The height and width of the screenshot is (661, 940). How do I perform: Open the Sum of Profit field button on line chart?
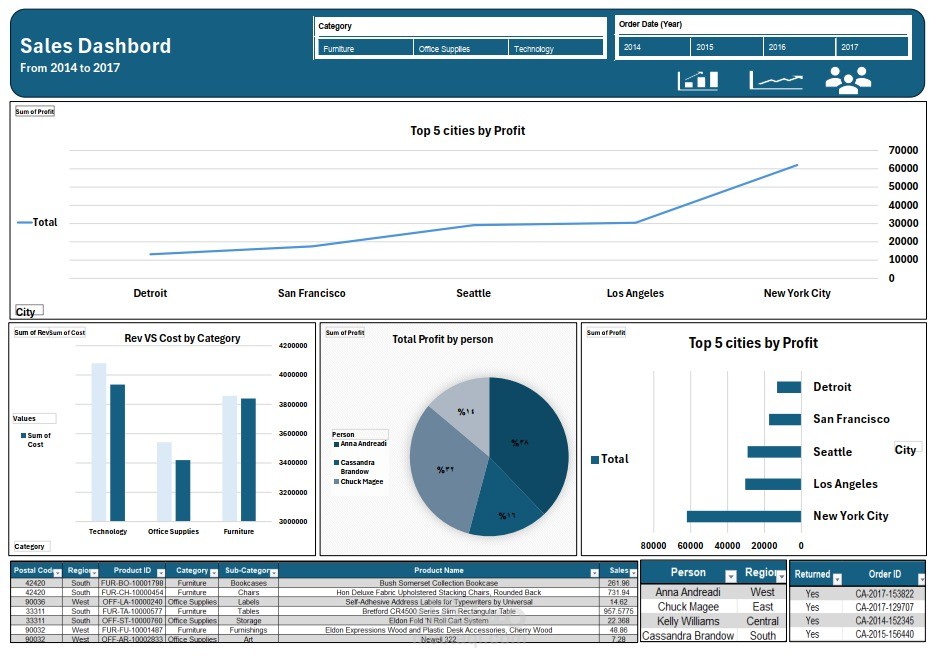34,111
